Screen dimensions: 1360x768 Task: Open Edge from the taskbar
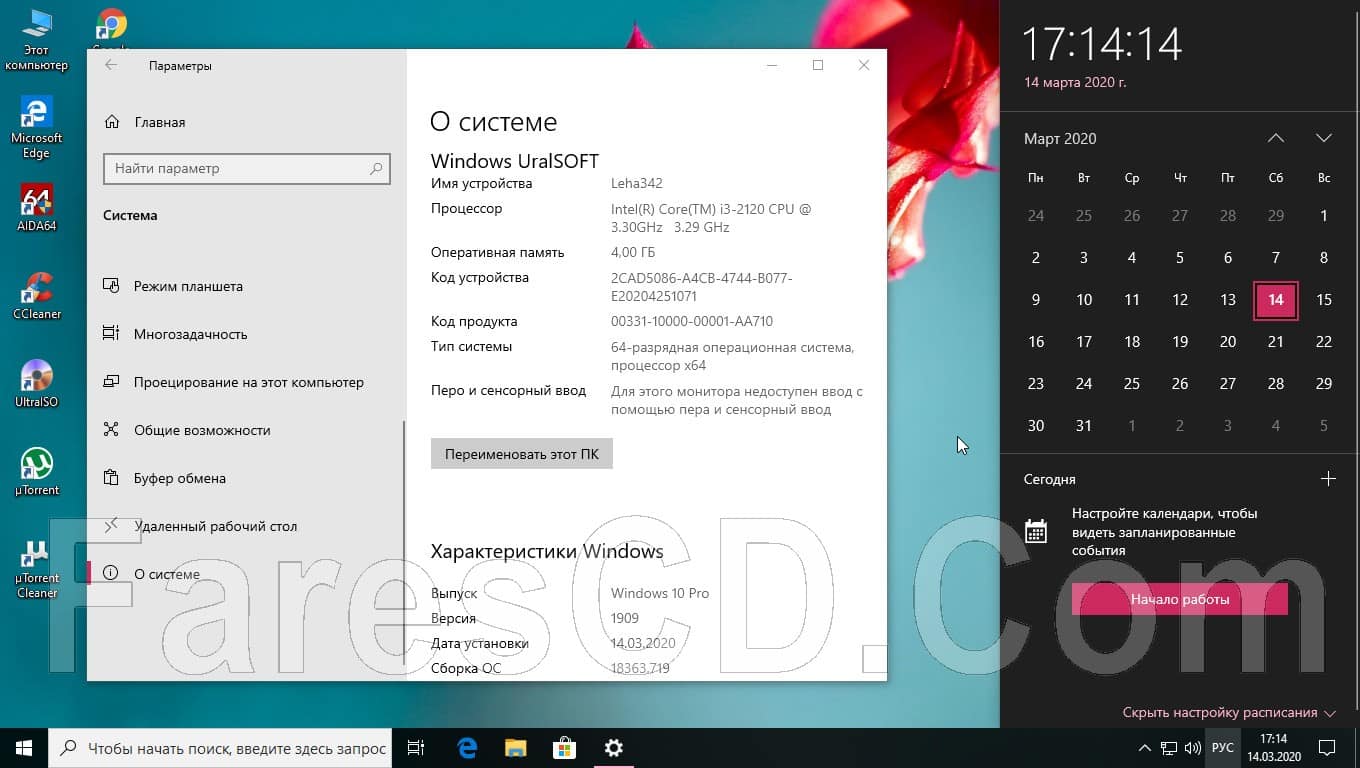467,748
